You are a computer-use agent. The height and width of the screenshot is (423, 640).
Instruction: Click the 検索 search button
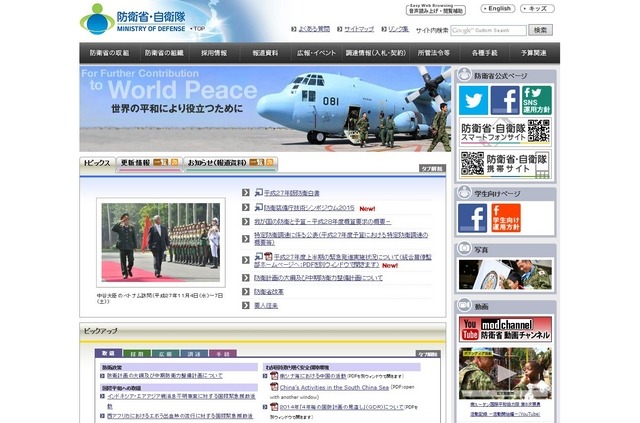pos(540,30)
